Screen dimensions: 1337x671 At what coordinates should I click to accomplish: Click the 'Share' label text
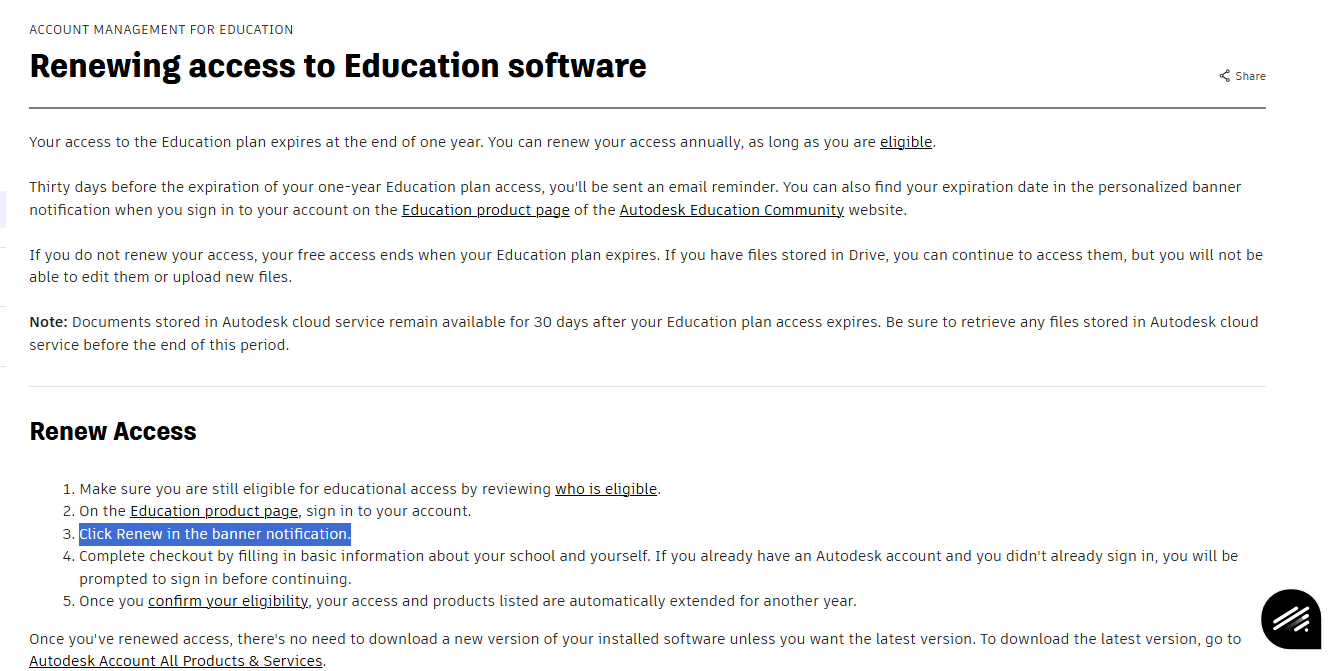1250,76
